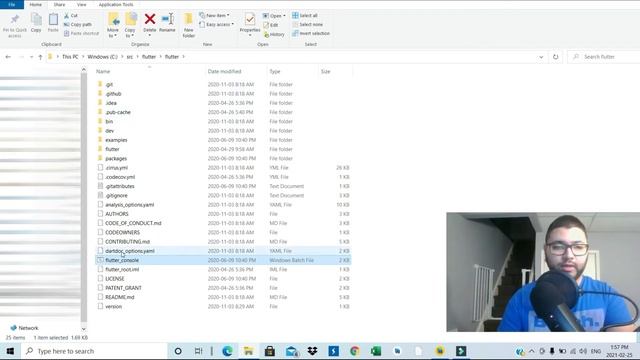
Task: Select the flutter_console batch file
Action: (x=122, y=260)
